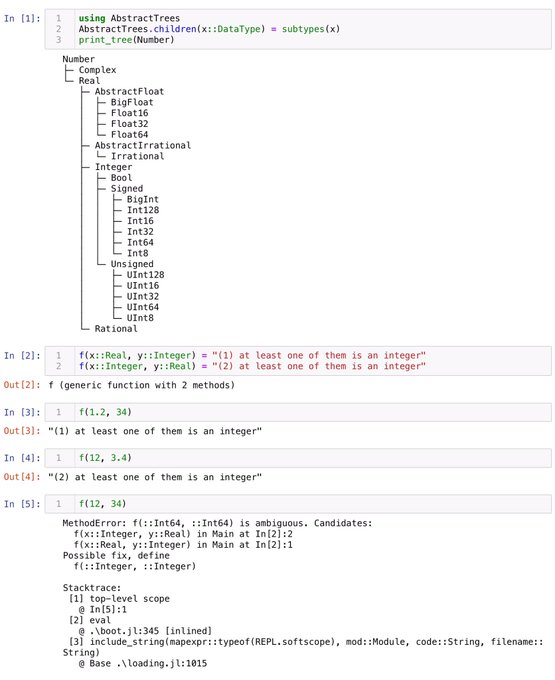Click the In [3] cell prompt label
Screen dimensions: 555x680
coord(22,412)
